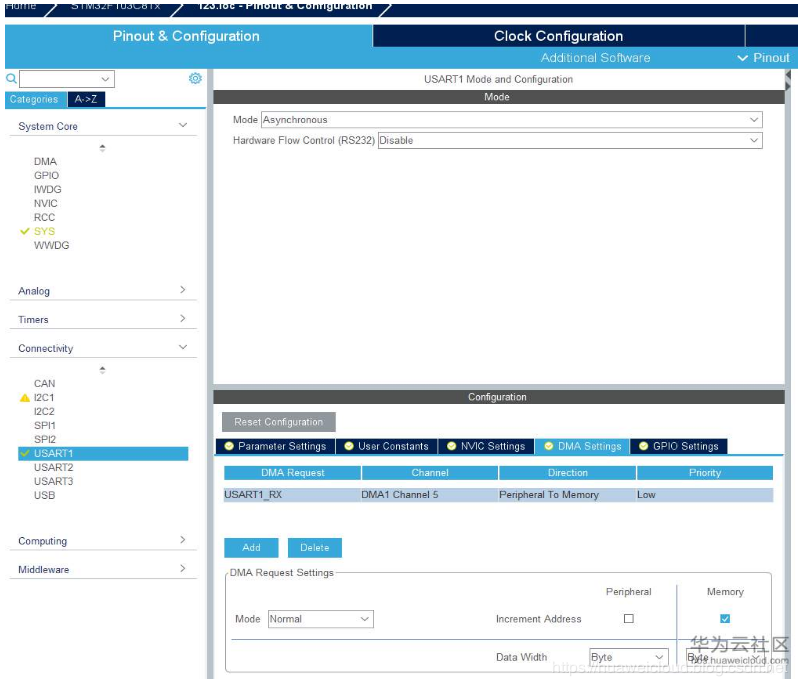
Task: Open the USART1 Mode dropdown
Action: pyautogui.click(x=511, y=120)
